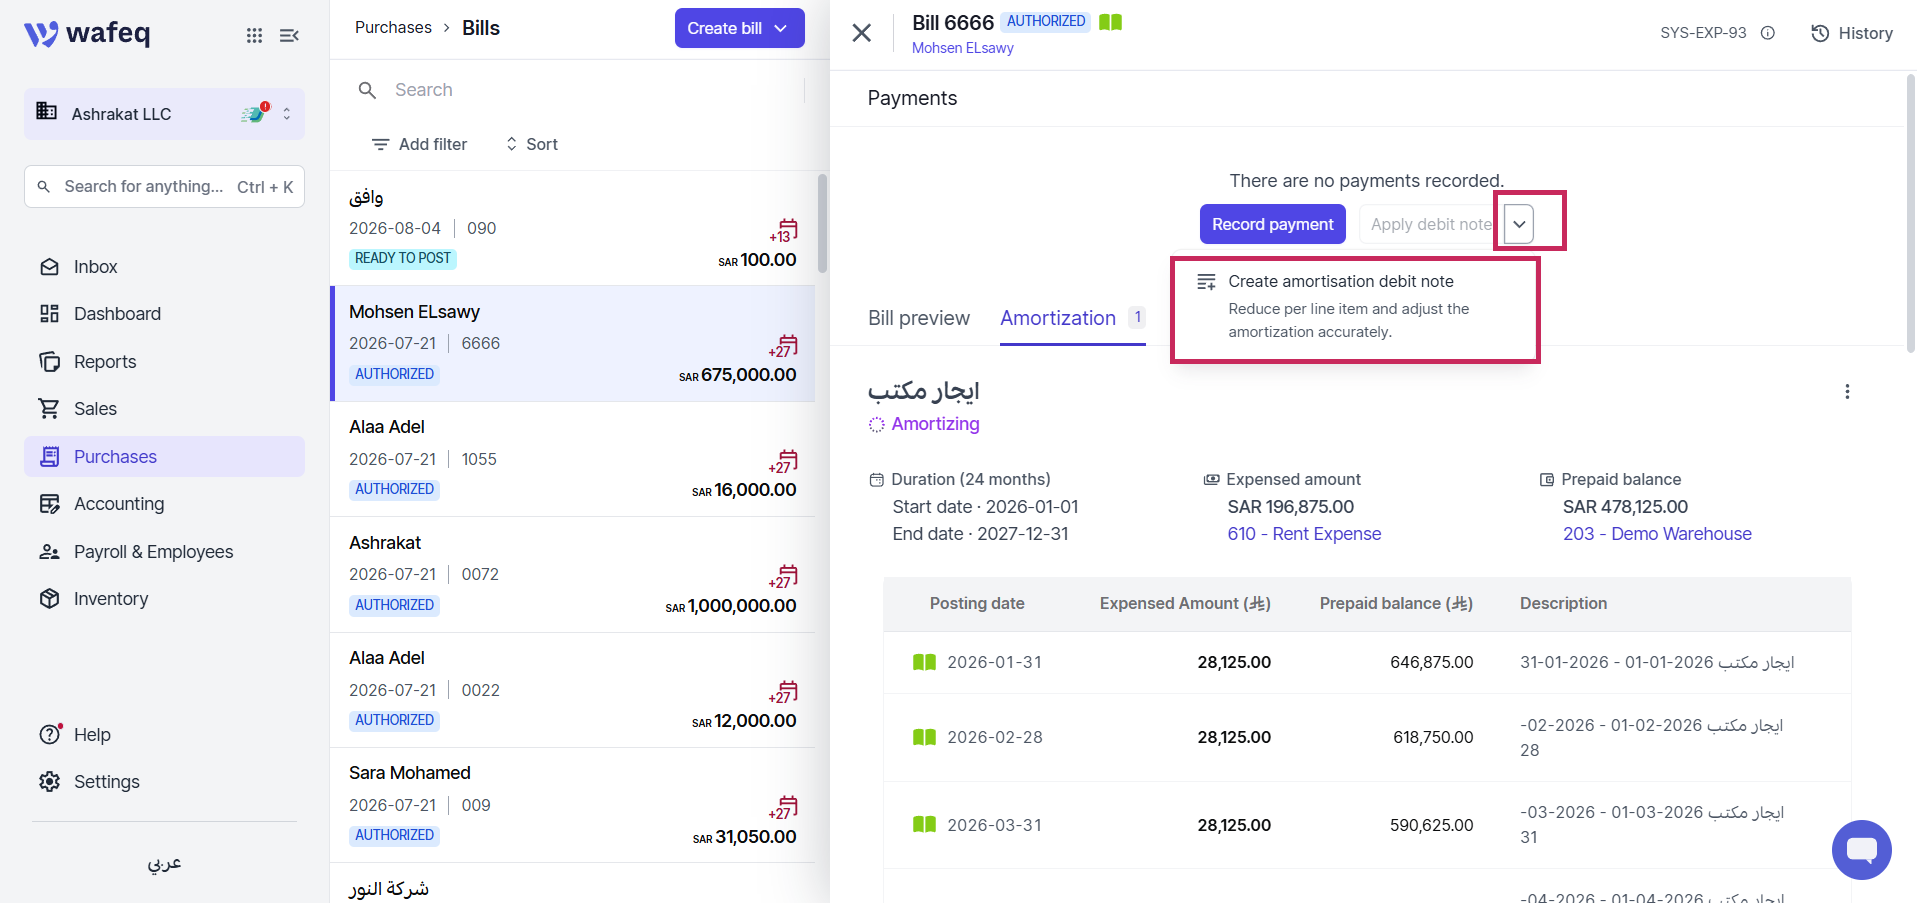Open the 610 - Rent Expense link
Image resolution: width=1917 pixels, height=903 pixels.
[x=1304, y=534]
